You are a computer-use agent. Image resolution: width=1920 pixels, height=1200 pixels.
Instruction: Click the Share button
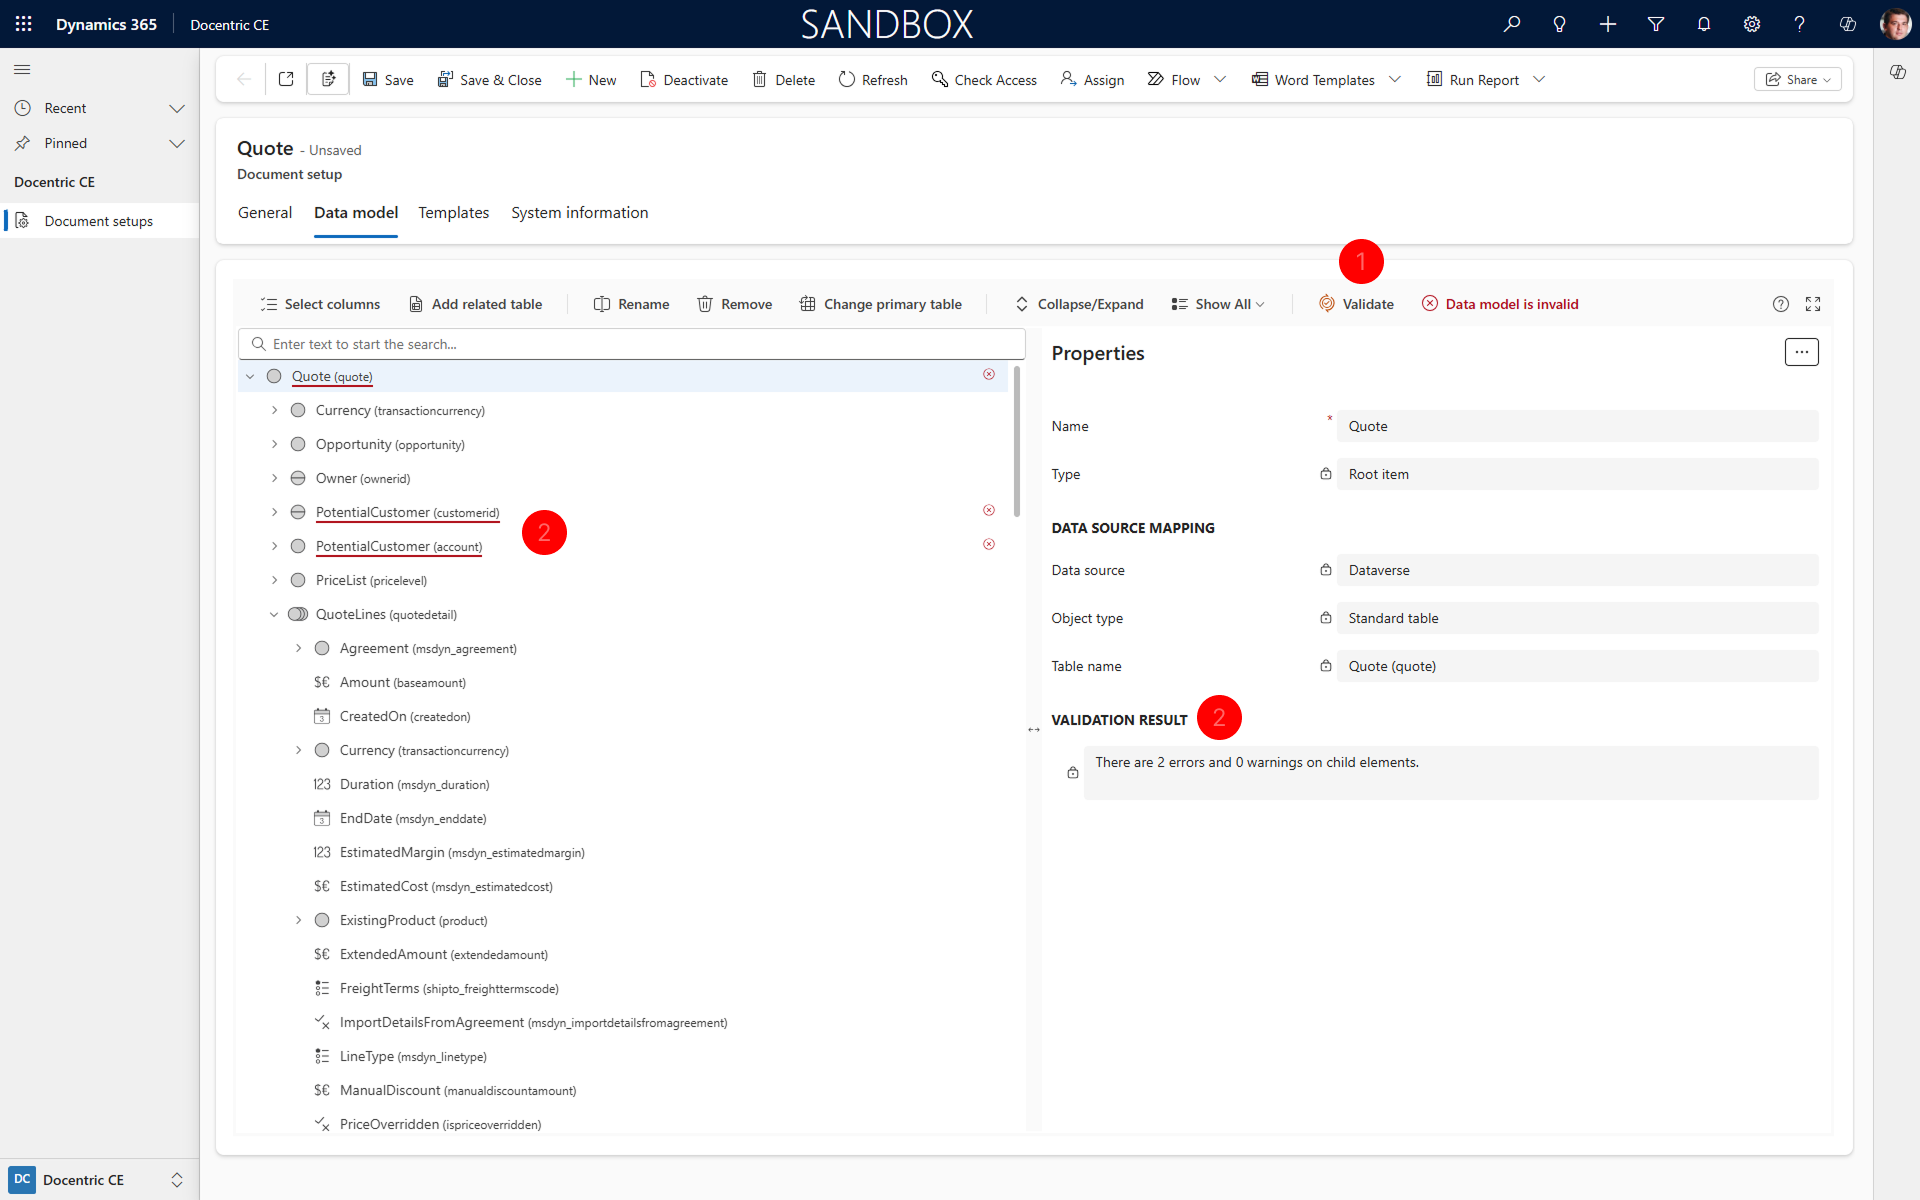(1797, 79)
